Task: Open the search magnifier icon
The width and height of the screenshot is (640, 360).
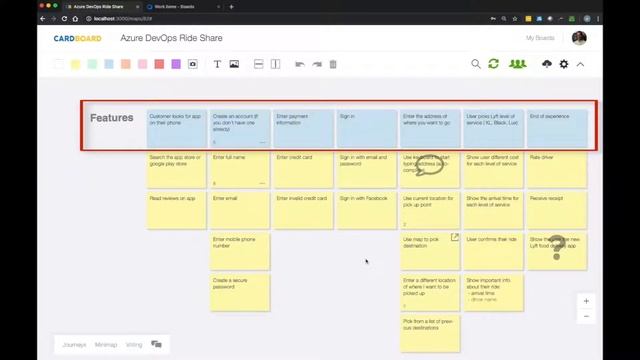Action: pos(476,64)
